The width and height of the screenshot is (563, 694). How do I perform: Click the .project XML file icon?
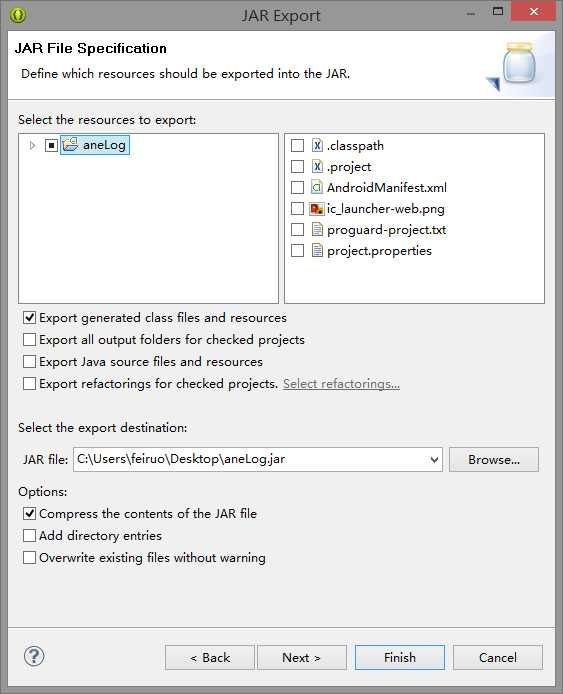pyautogui.click(x=317, y=166)
